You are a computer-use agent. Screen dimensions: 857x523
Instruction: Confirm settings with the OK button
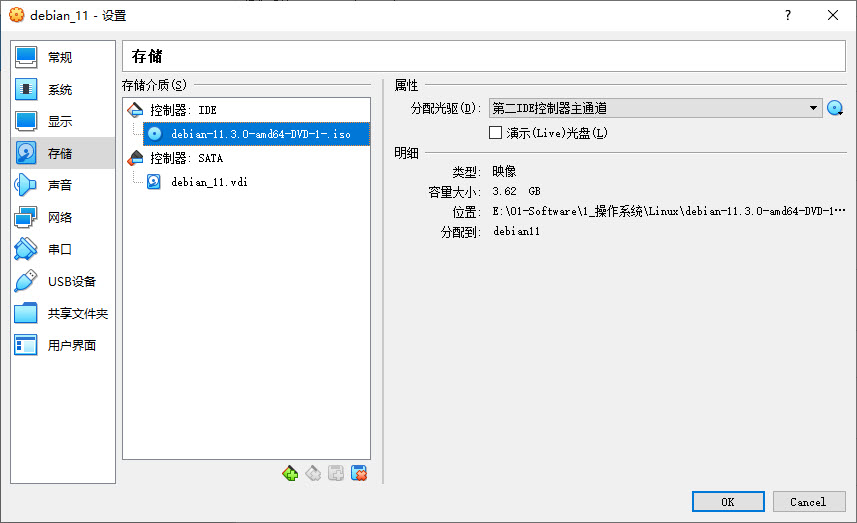coord(728,502)
